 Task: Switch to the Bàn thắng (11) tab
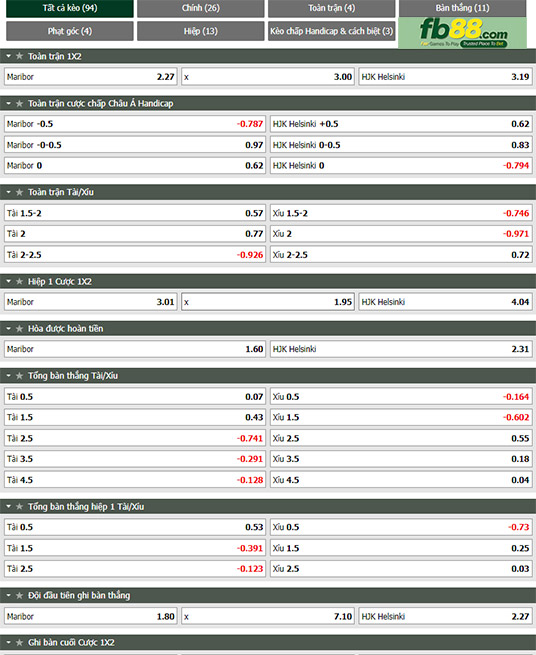pyautogui.click(x=462, y=8)
